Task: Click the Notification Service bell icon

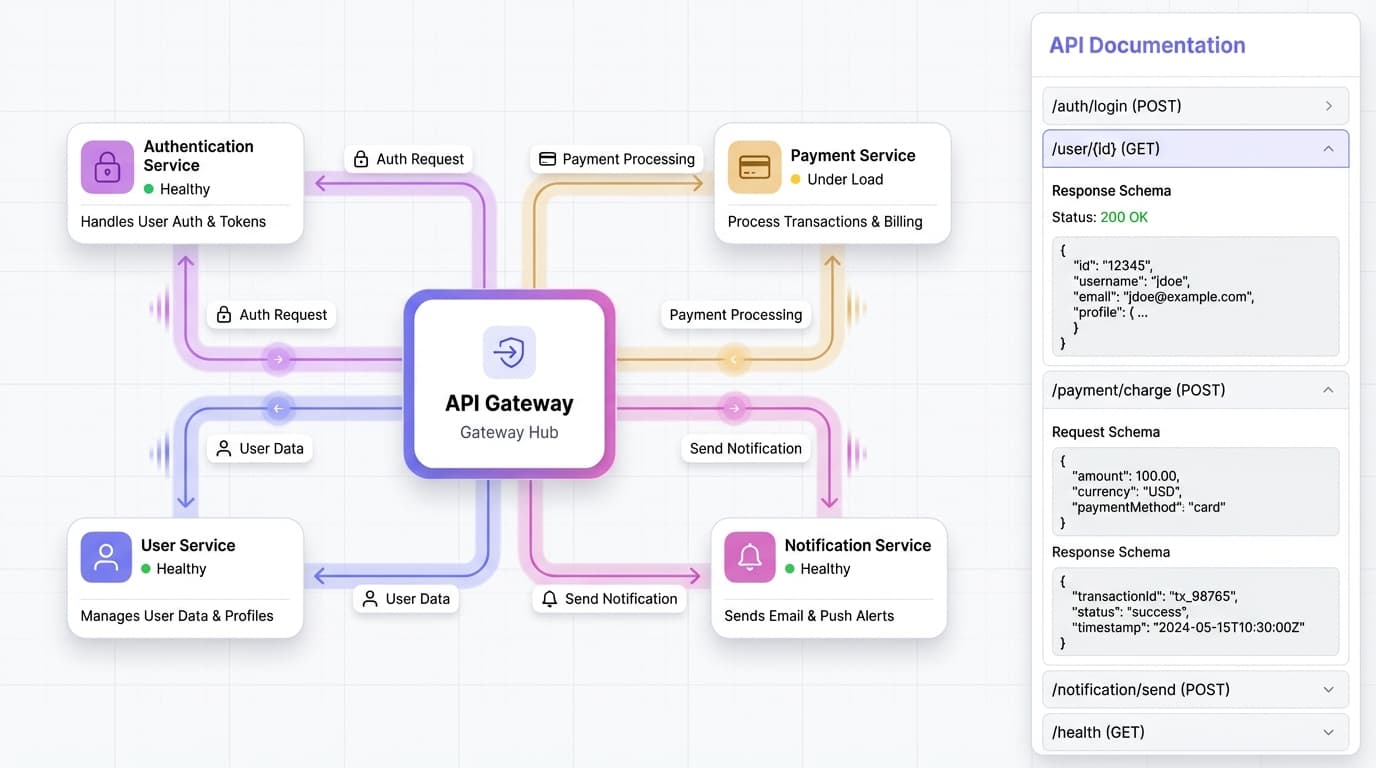Action: coord(750,557)
